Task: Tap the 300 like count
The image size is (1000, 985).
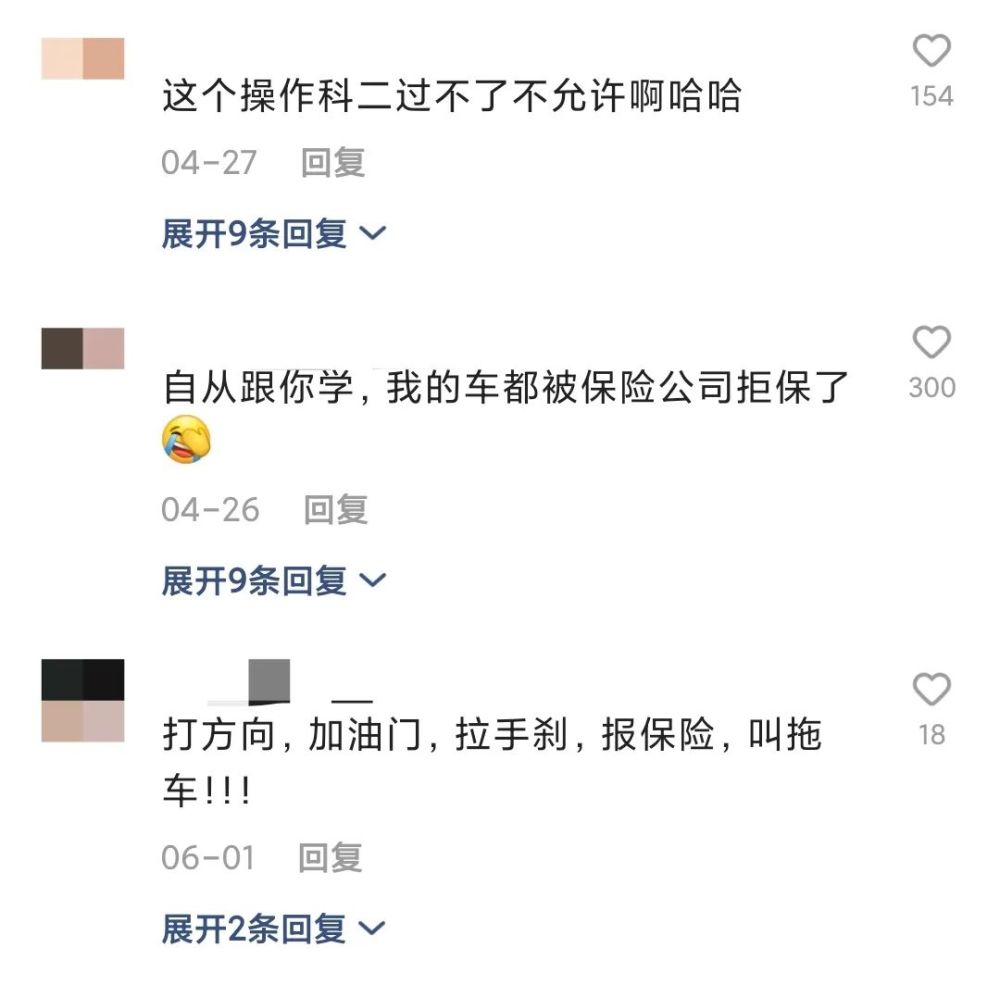Action: click(x=932, y=387)
